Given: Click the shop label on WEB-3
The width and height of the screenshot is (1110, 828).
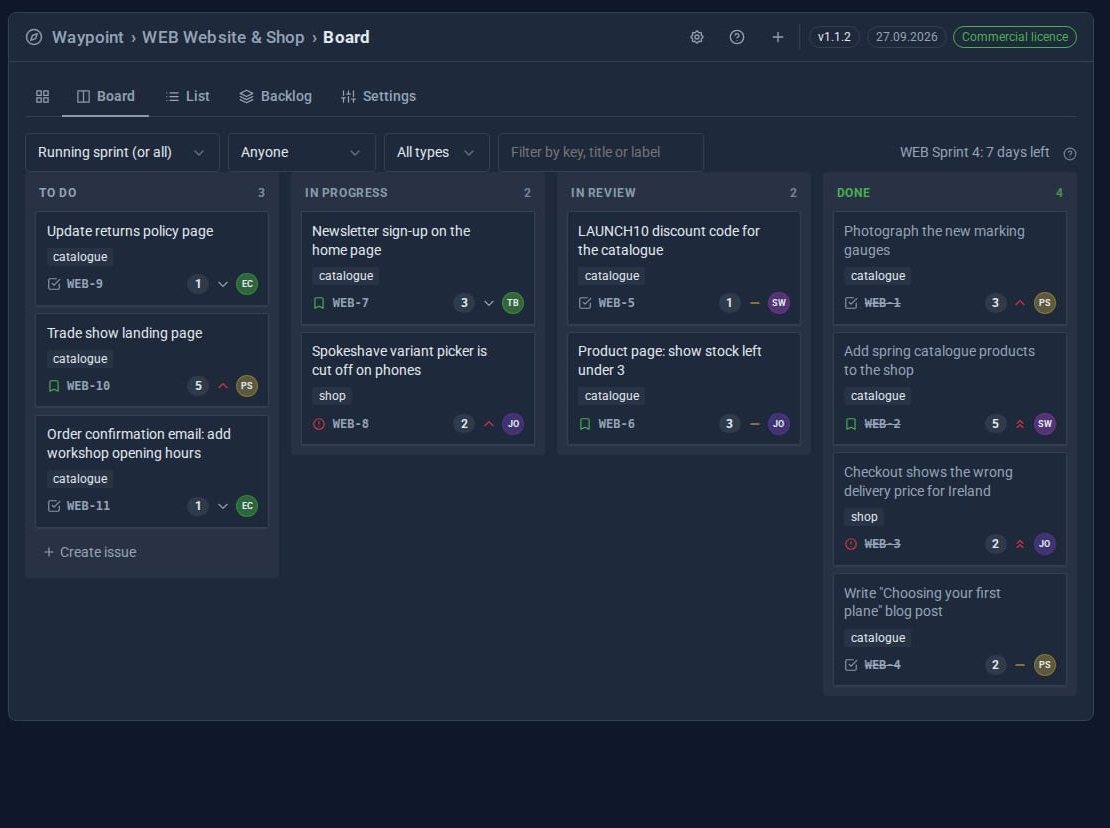Looking at the screenshot, I should [864, 517].
